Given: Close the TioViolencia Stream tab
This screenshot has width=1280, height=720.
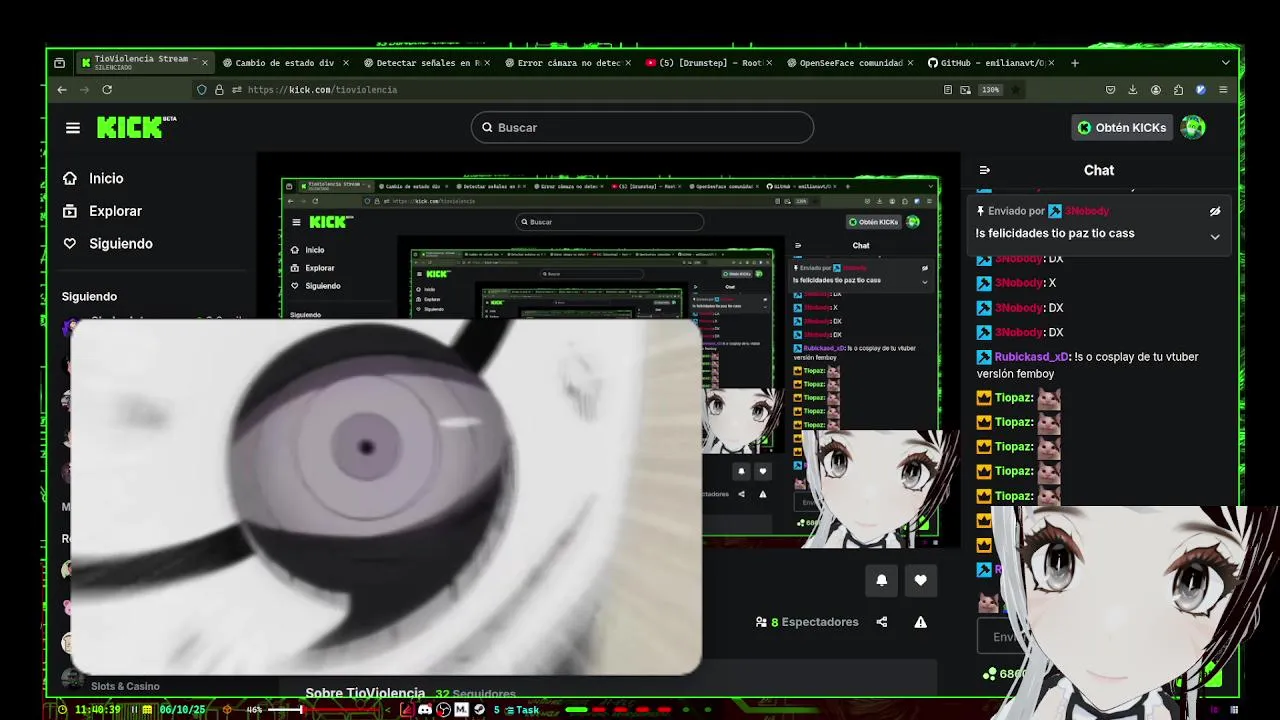Looking at the screenshot, I should [x=205, y=63].
